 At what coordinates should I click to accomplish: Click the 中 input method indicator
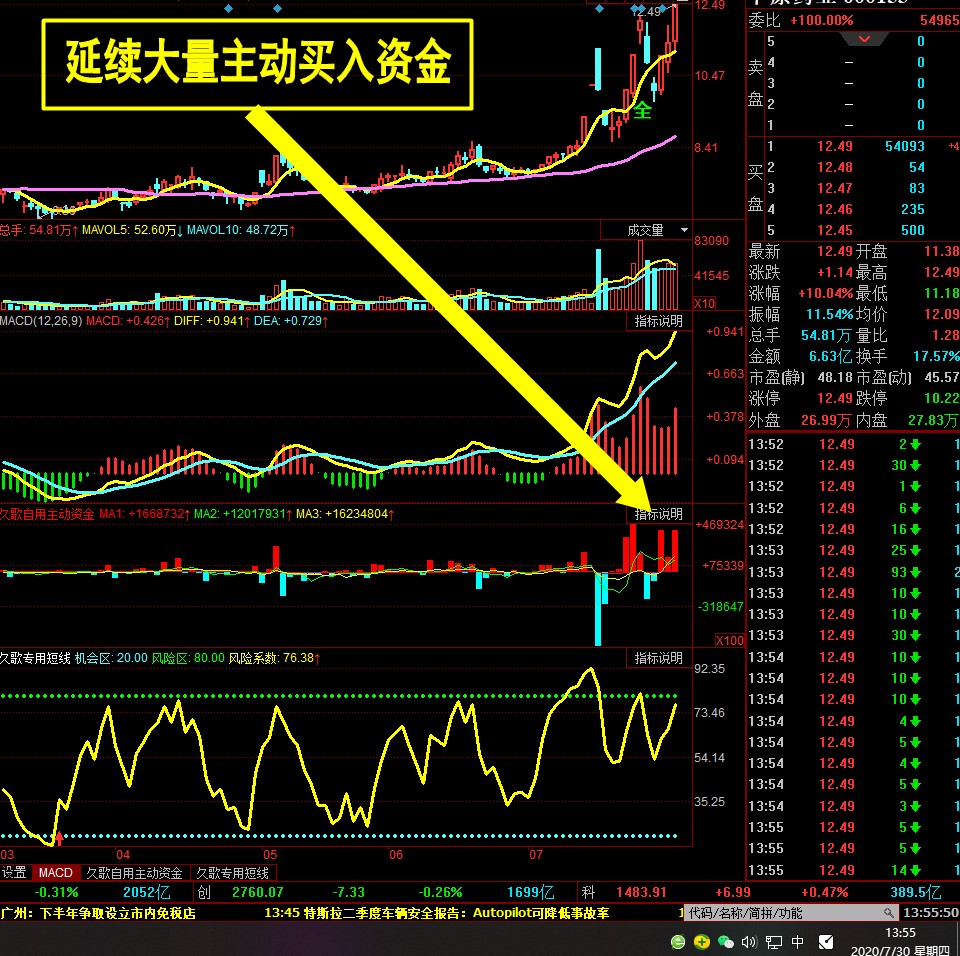click(798, 940)
